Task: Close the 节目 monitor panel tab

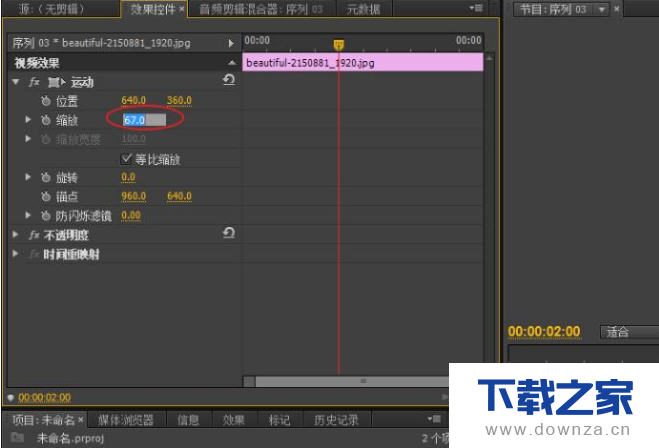Action: [x=617, y=8]
